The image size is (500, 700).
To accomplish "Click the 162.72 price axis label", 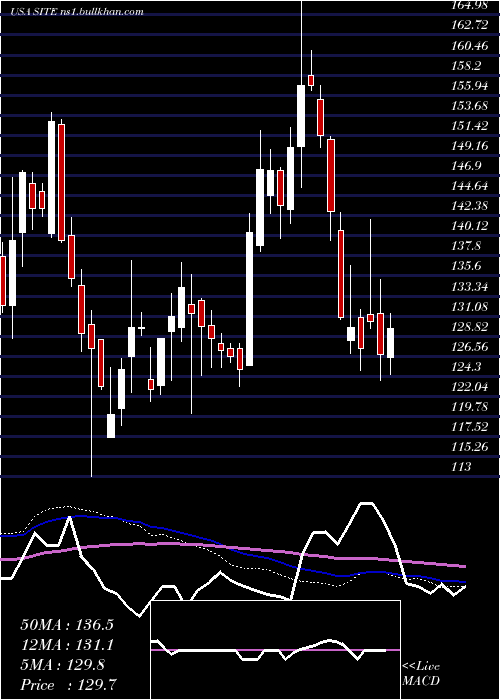I will (470, 25).
